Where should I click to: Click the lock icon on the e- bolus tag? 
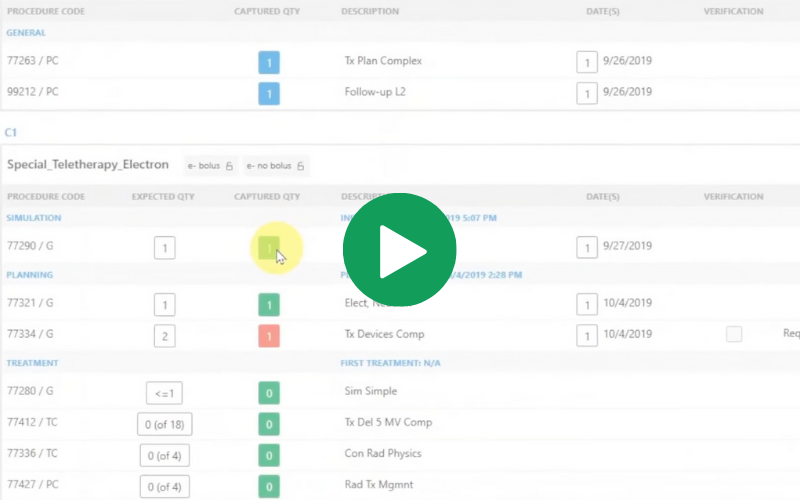click(x=228, y=166)
